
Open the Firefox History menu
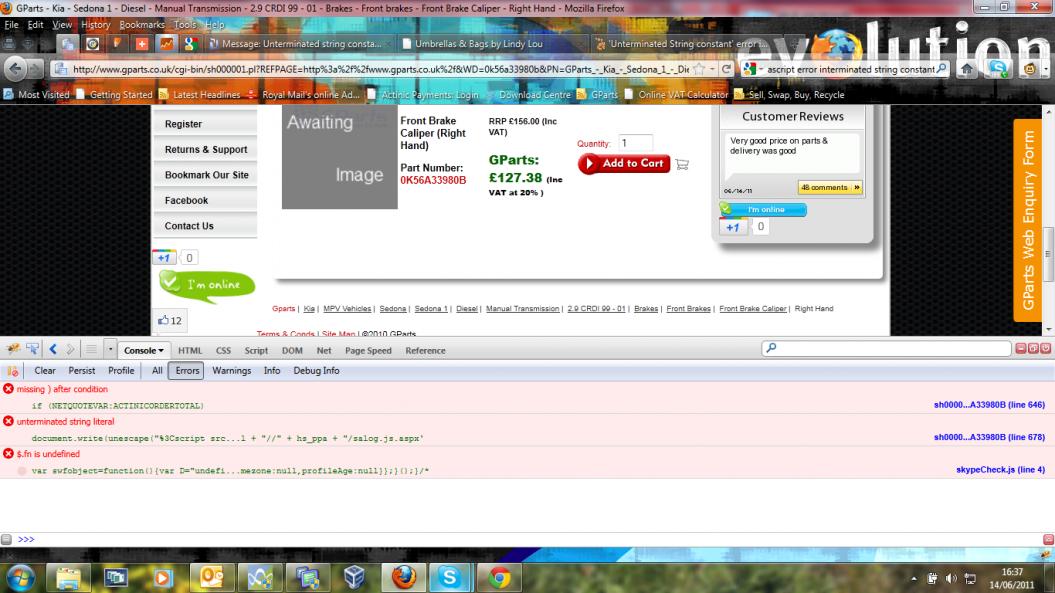(x=96, y=25)
